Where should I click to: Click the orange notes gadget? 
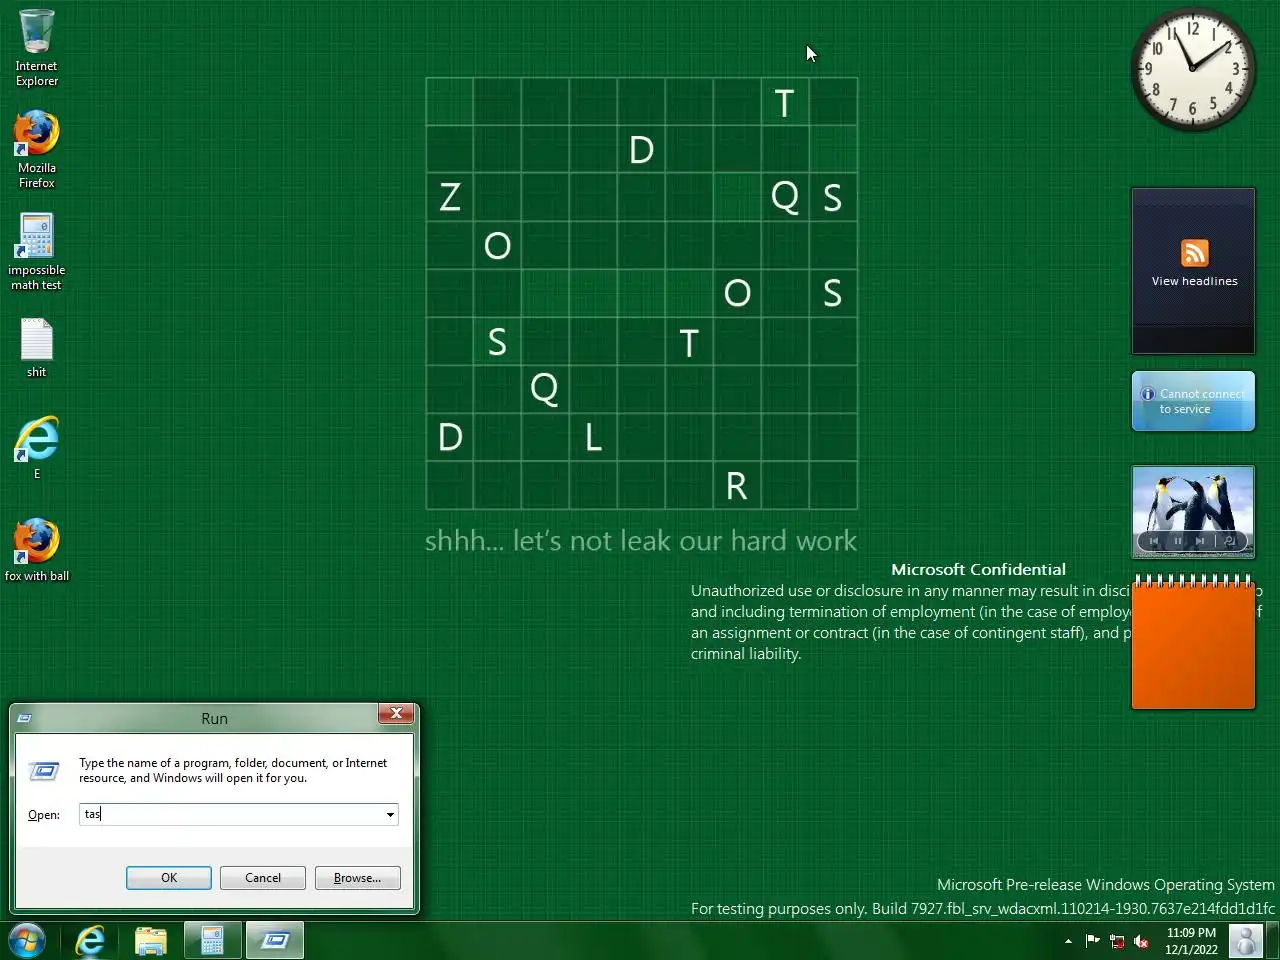pyautogui.click(x=1193, y=643)
